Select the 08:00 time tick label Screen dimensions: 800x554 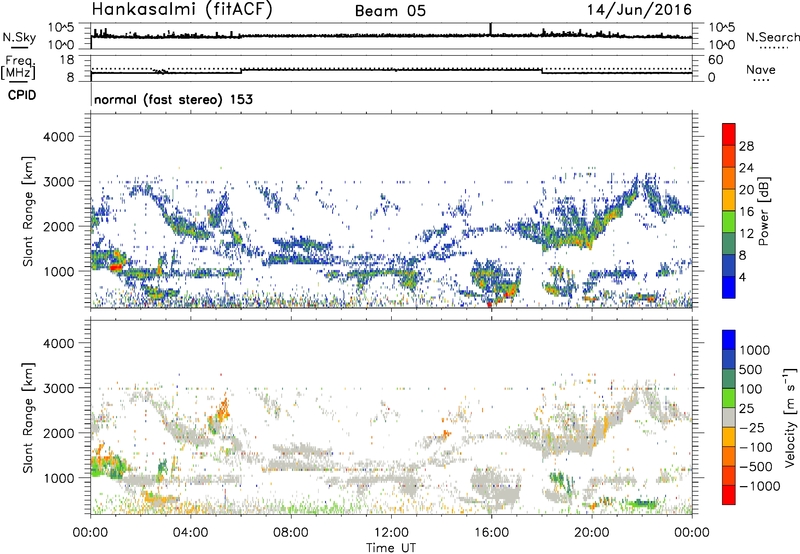click(291, 533)
